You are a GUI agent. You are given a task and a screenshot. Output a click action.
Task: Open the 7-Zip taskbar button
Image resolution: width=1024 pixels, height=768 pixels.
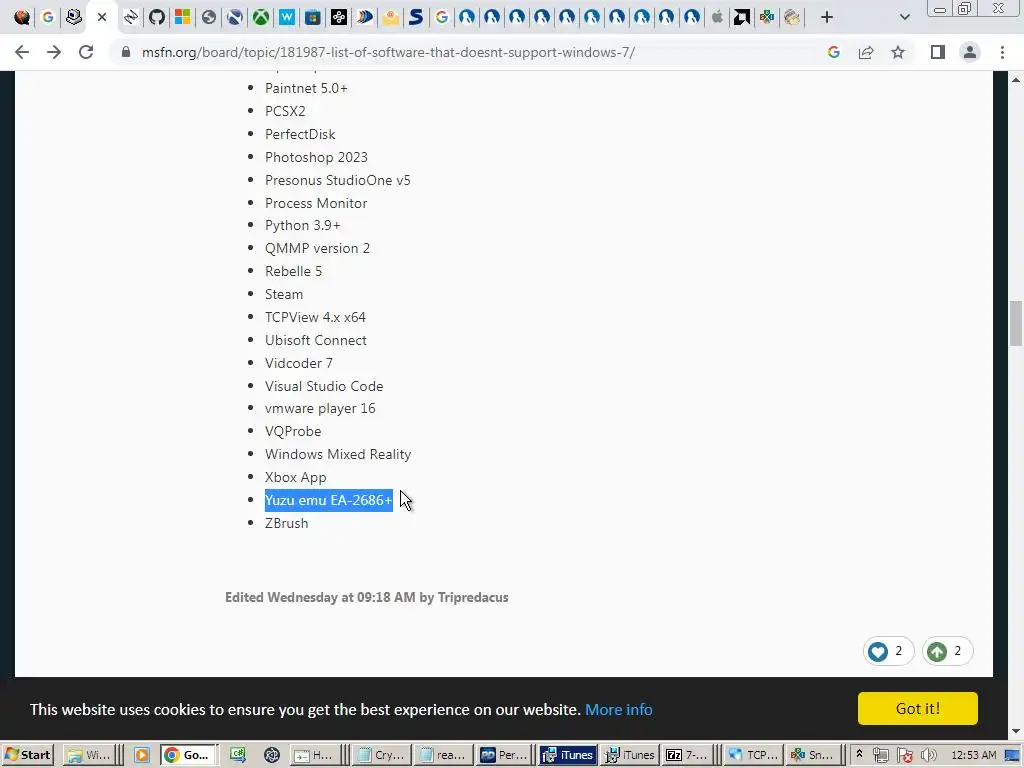(686, 755)
